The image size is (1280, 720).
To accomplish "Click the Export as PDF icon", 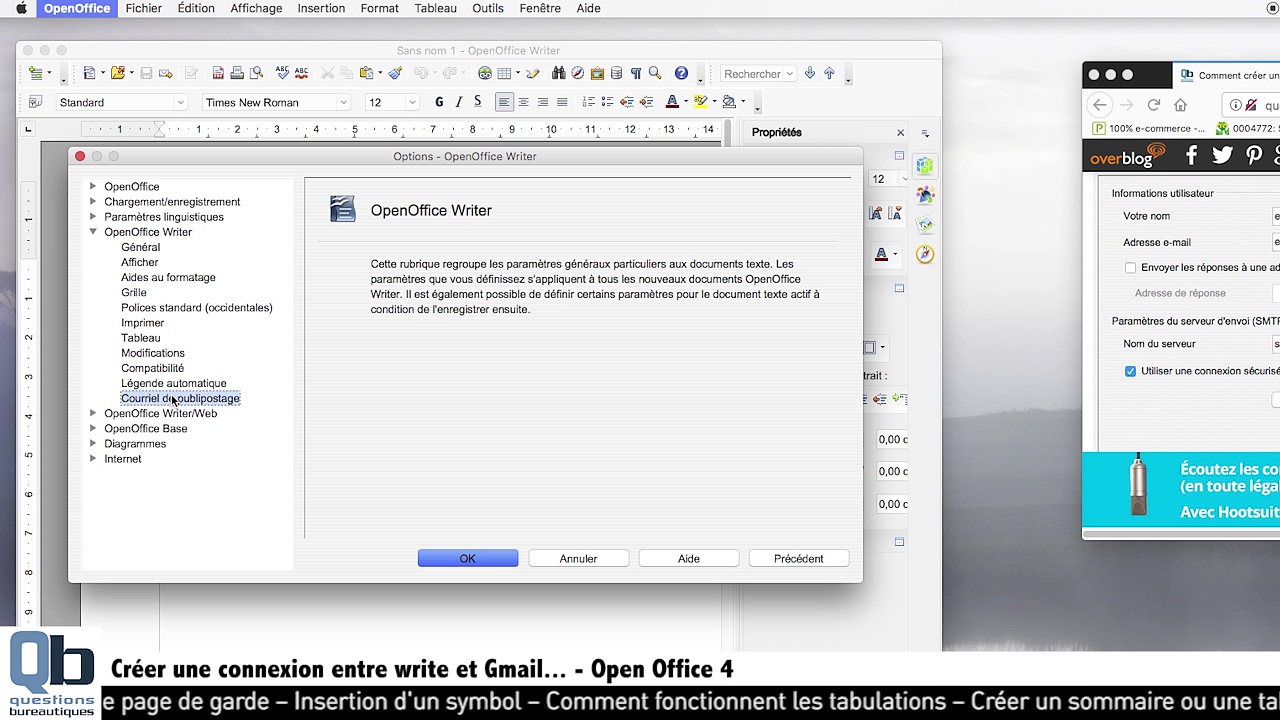I will tap(218, 73).
